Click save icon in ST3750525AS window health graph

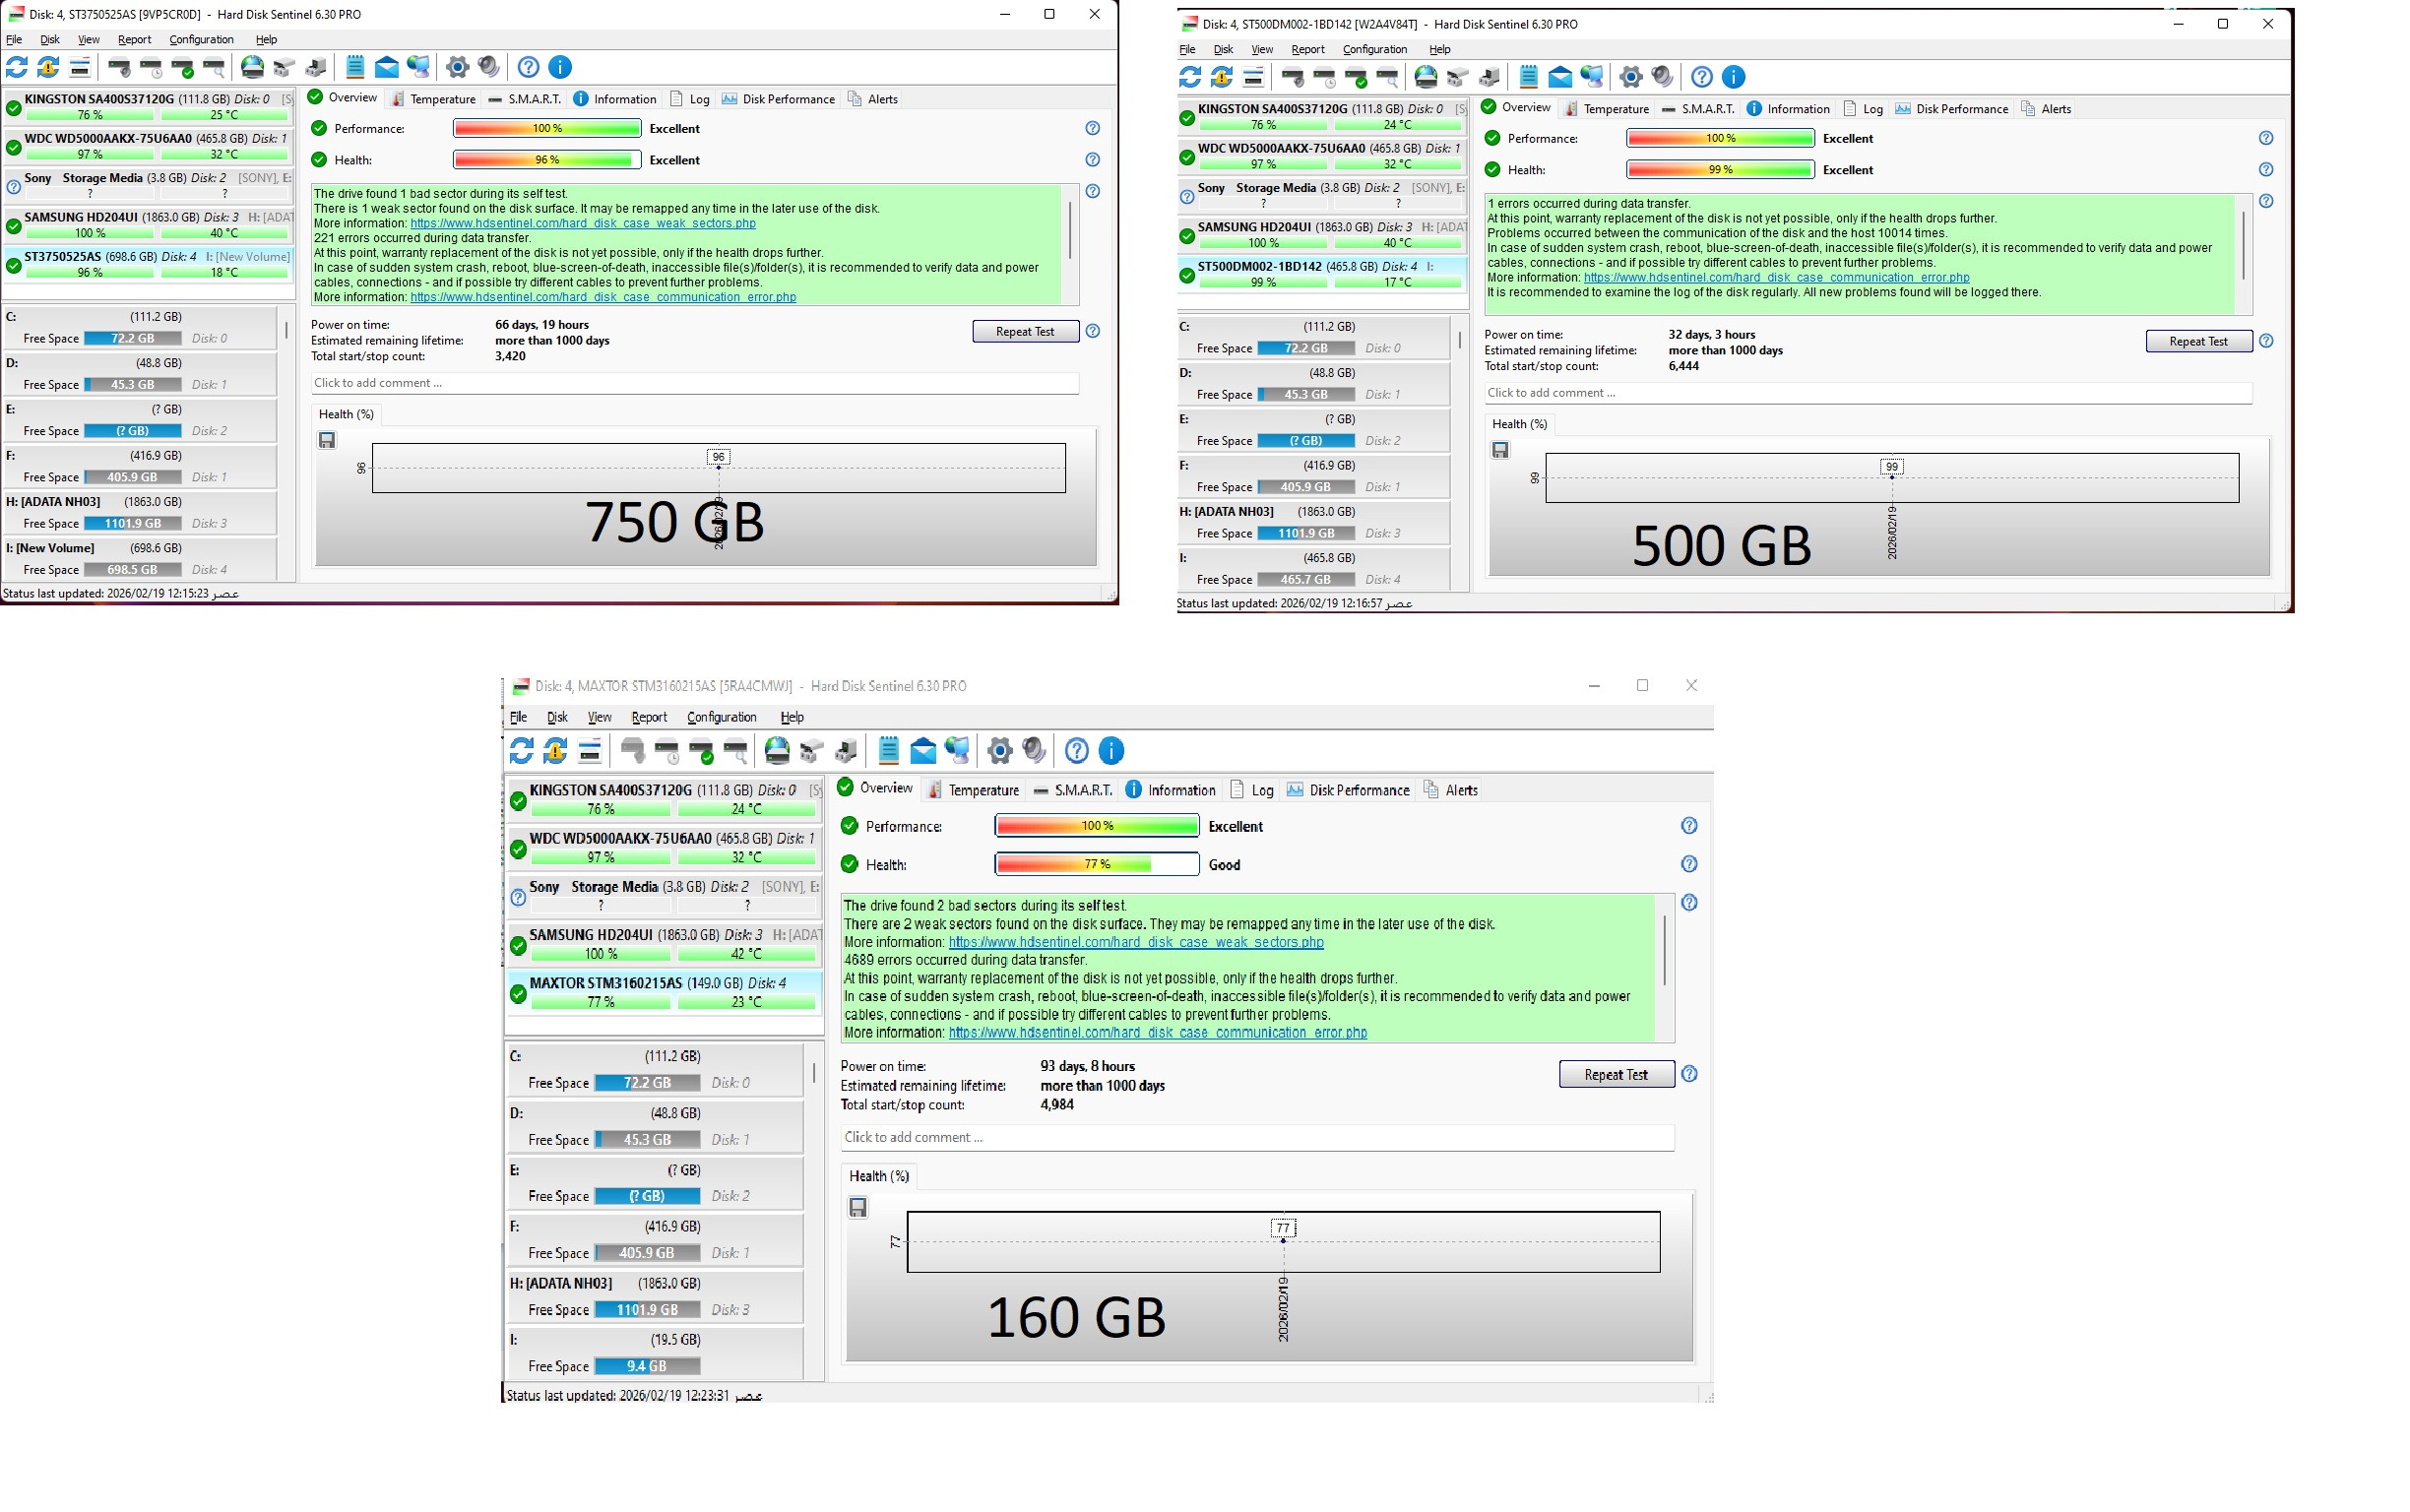327,440
